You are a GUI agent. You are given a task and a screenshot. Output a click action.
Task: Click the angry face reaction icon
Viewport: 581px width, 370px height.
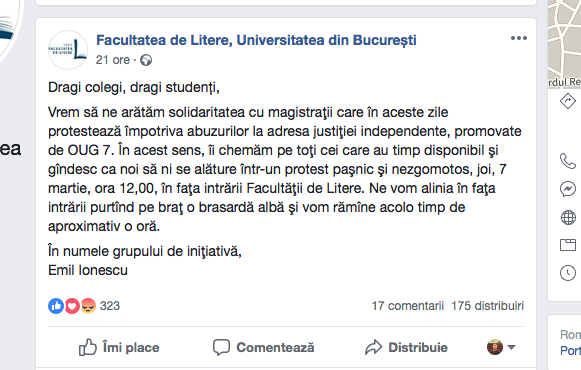[88, 306]
